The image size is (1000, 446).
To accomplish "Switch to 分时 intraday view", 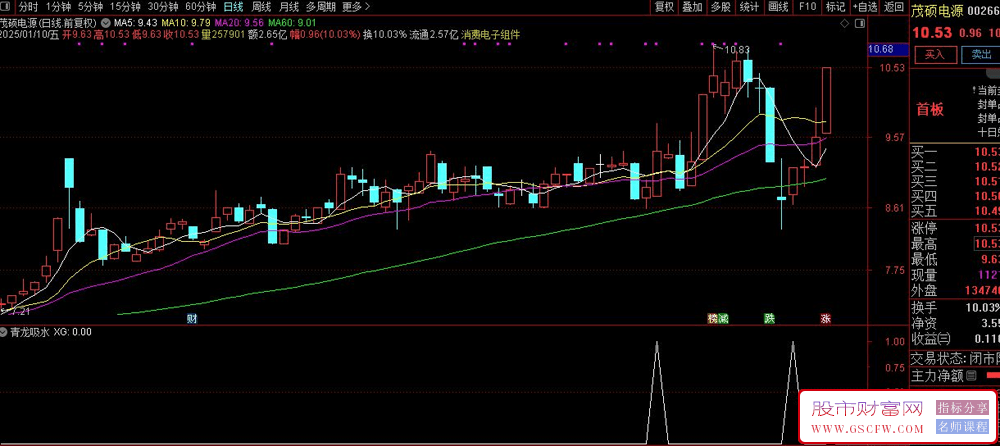I will tap(27, 7).
